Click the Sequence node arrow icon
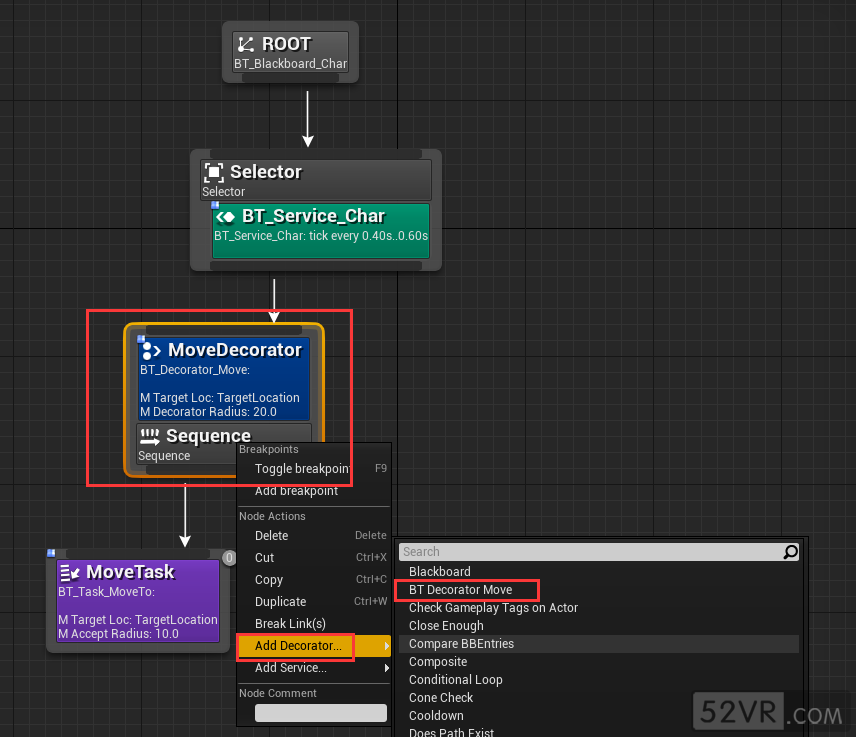Image resolution: width=856 pixels, height=737 pixels. tap(150, 436)
